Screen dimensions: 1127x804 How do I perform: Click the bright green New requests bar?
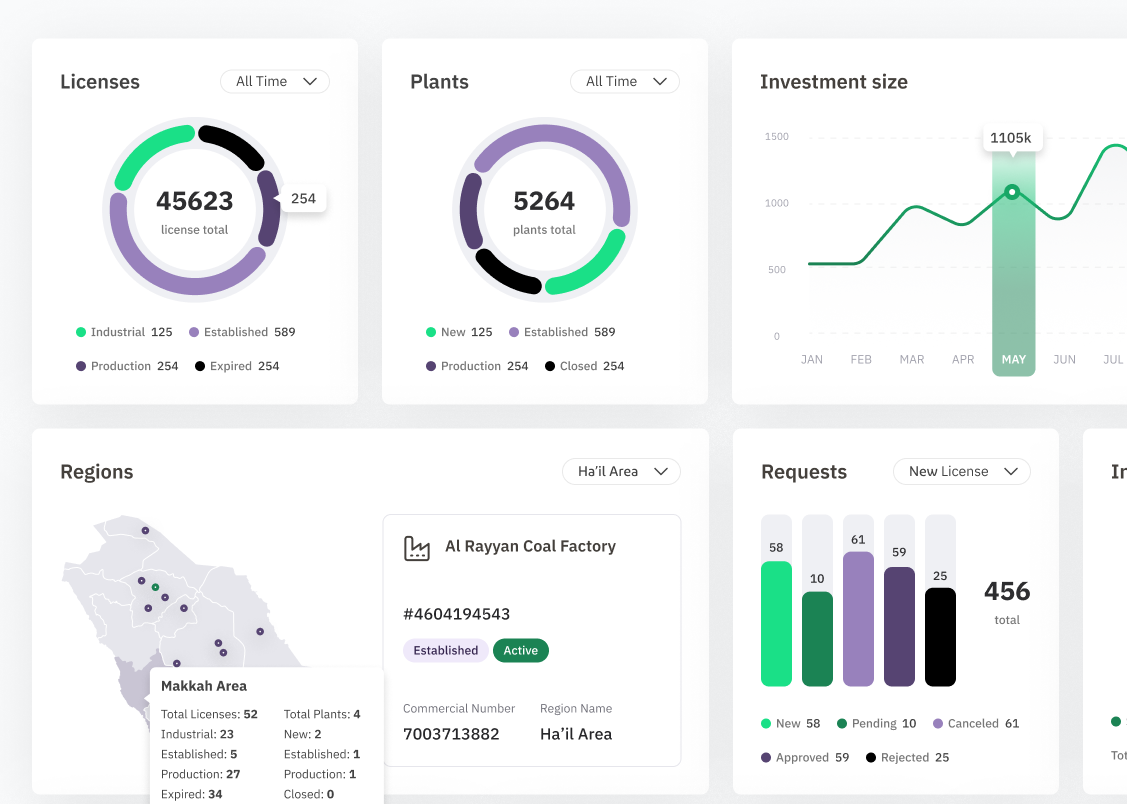[776, 624]
